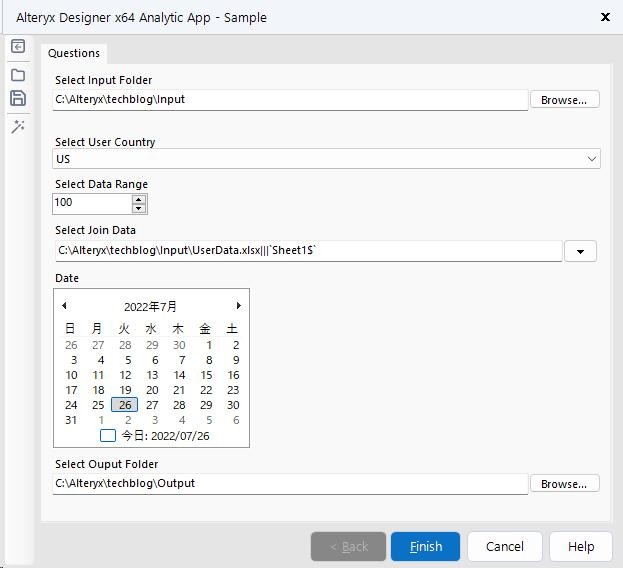623x568 pixels.
Task: Open Help for the app
Action: point(581,546)
